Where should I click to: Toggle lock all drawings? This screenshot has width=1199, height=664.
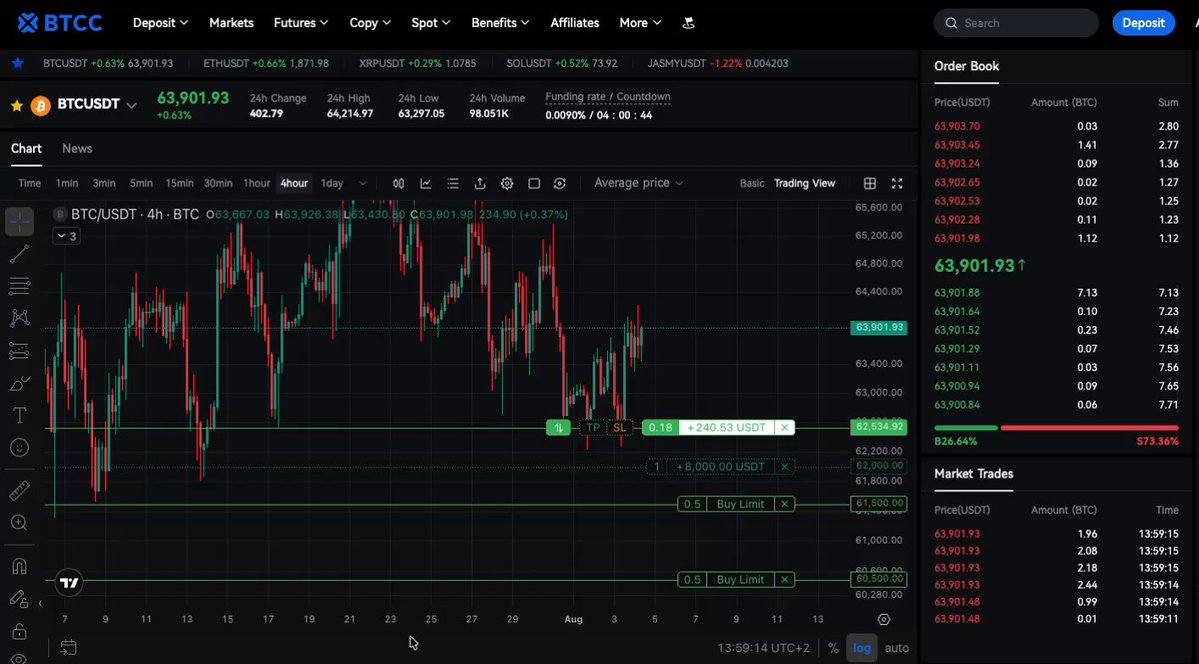coord(19,631)
